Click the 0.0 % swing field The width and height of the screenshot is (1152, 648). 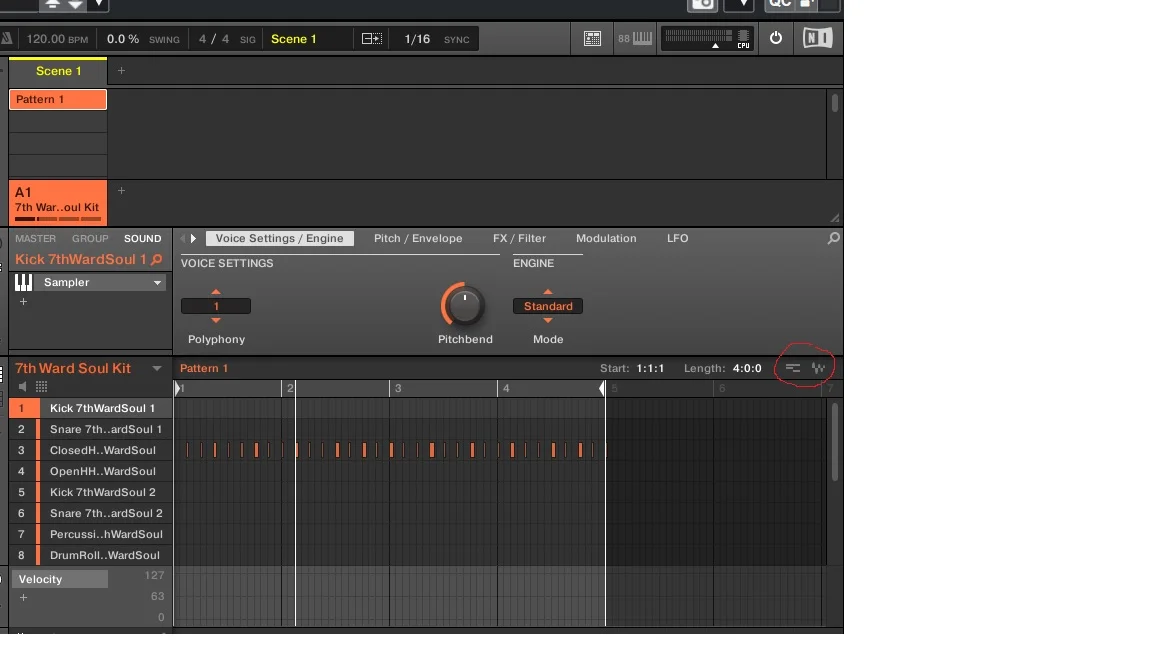coord(123,39)
